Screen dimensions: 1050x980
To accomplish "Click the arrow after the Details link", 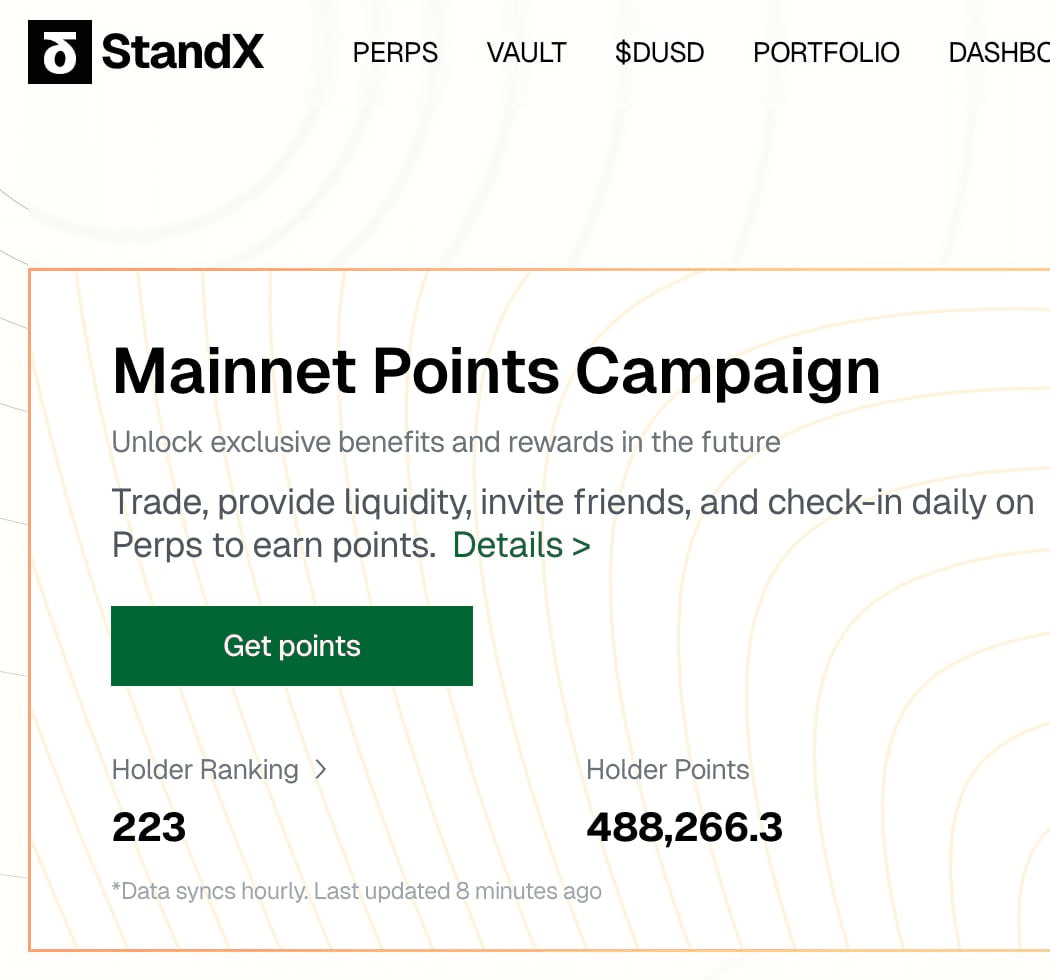I will pos(580,547).
